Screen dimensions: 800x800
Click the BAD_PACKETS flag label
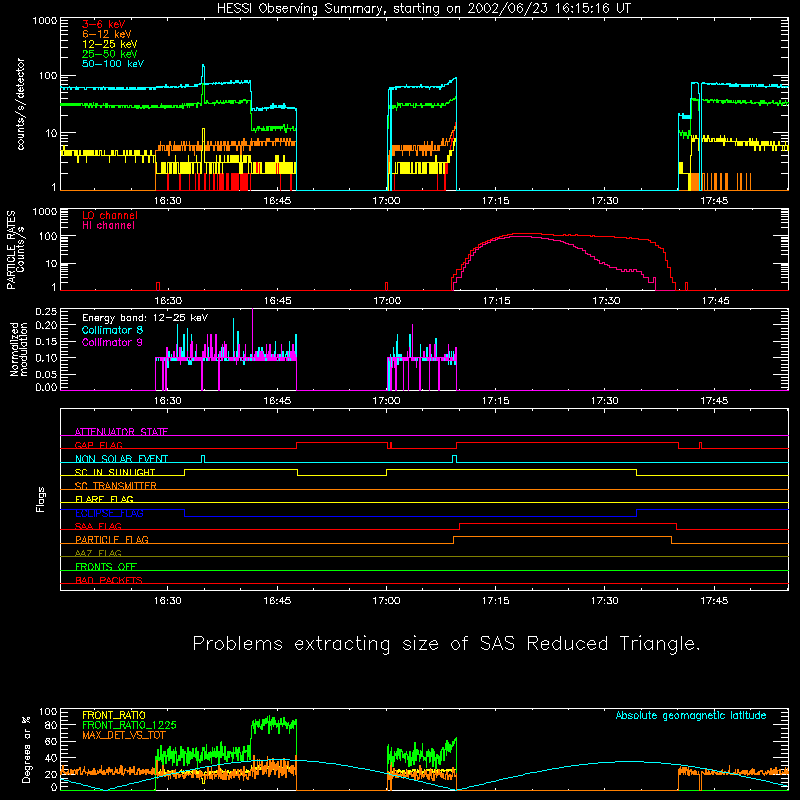(109, 580)
